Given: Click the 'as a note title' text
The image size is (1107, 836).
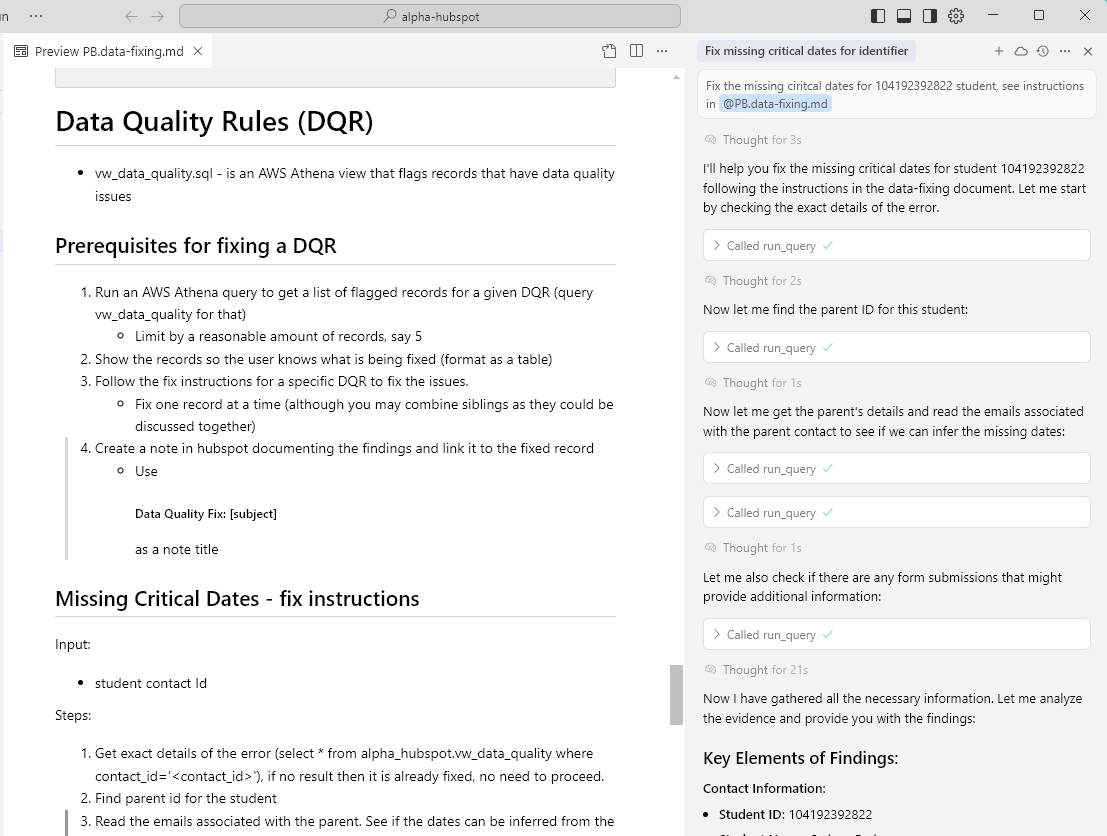Looking at the screenshot, I should click(176, 549).
